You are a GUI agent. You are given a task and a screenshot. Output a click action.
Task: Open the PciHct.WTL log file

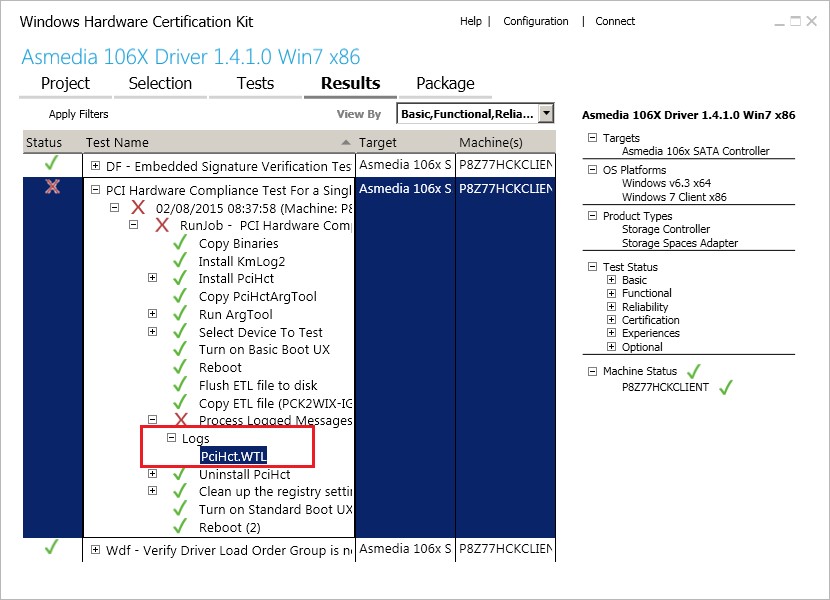click(233, 456)
